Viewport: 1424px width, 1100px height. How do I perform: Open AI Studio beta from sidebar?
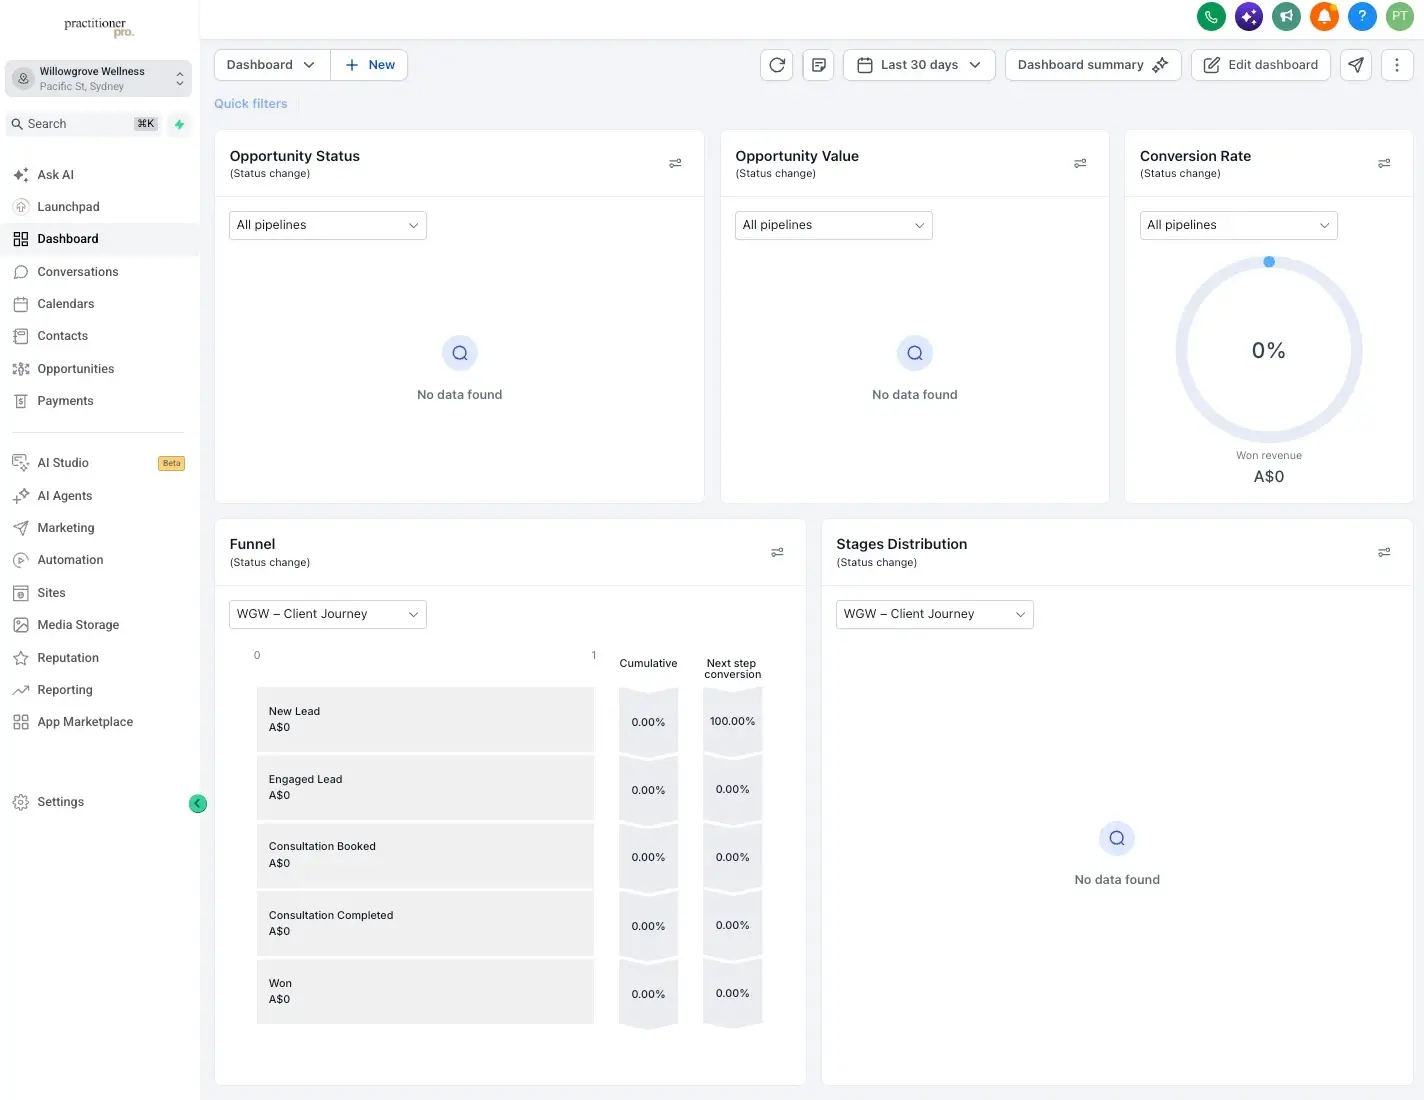[100, 463]
